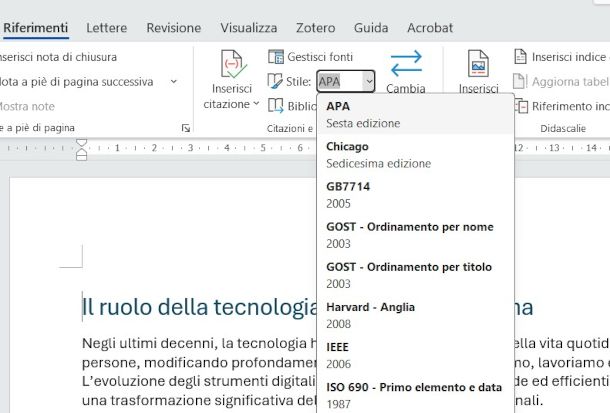Viewport: 610px width, 413px height.
Task: Click the Inserisci didascalia picture icon
Action: coord(479,64)
